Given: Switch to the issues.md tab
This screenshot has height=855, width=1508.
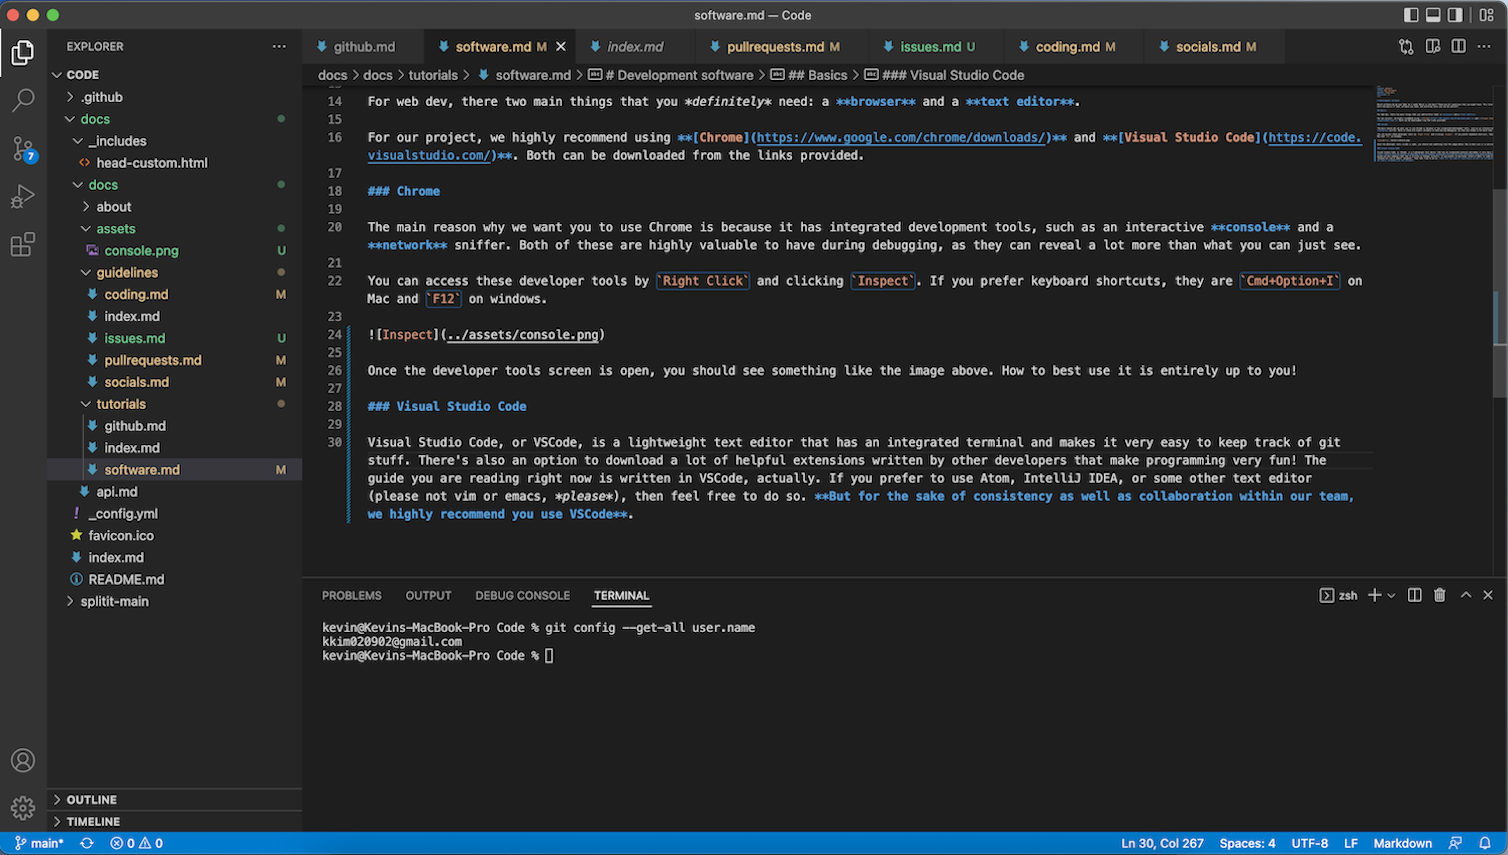Looking at the screenshot, I should pos(937,47).
